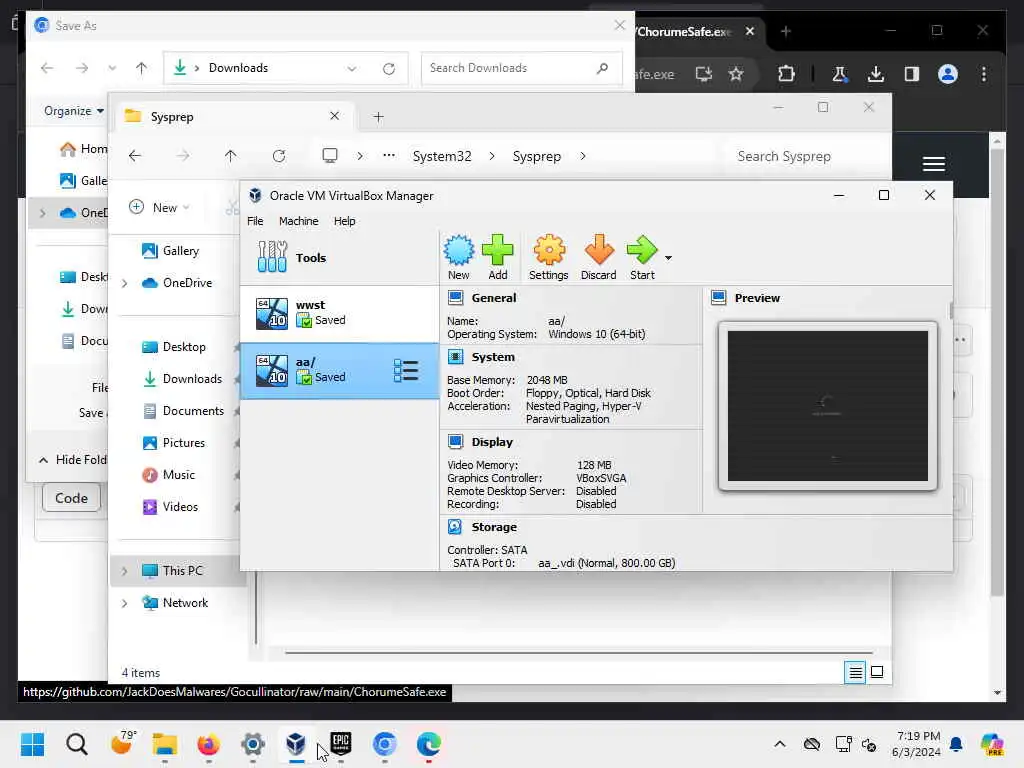Go up one level in Save As dialog
The width and height of the screenshot is (1024, 768).
141,68
